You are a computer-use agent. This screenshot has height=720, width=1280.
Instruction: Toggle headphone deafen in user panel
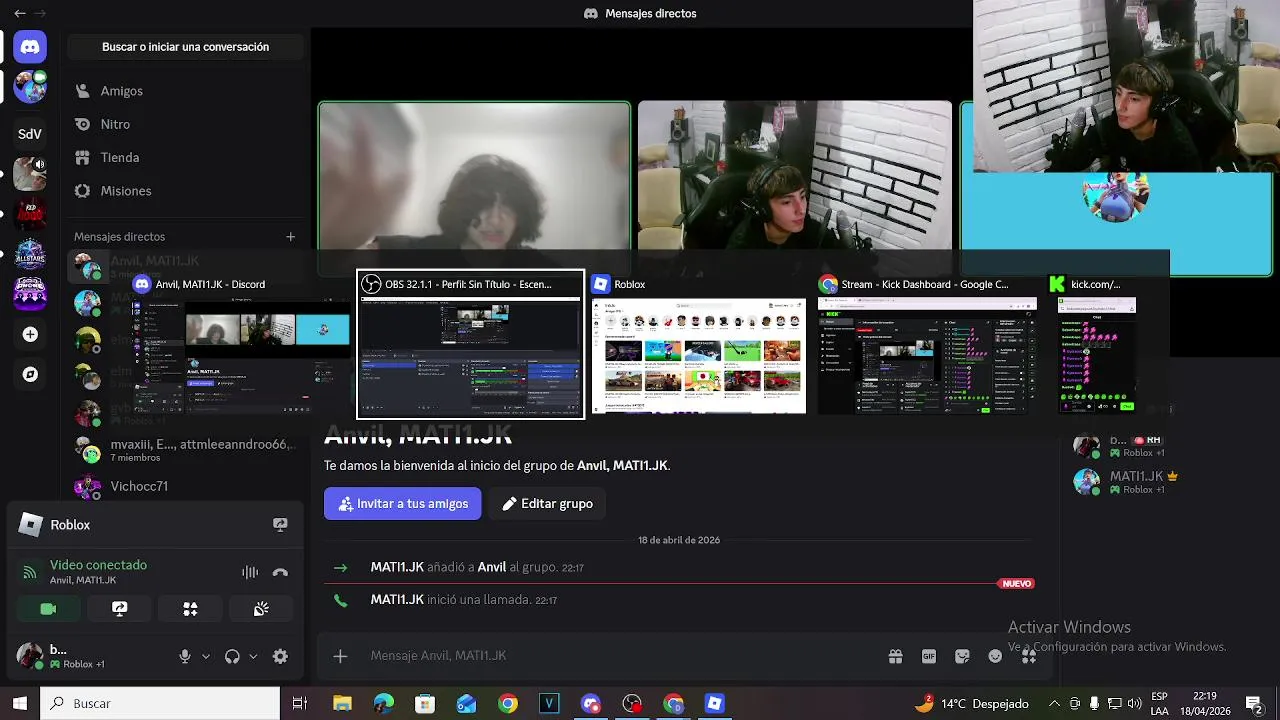pyautogui.click(x=232, y=656)
